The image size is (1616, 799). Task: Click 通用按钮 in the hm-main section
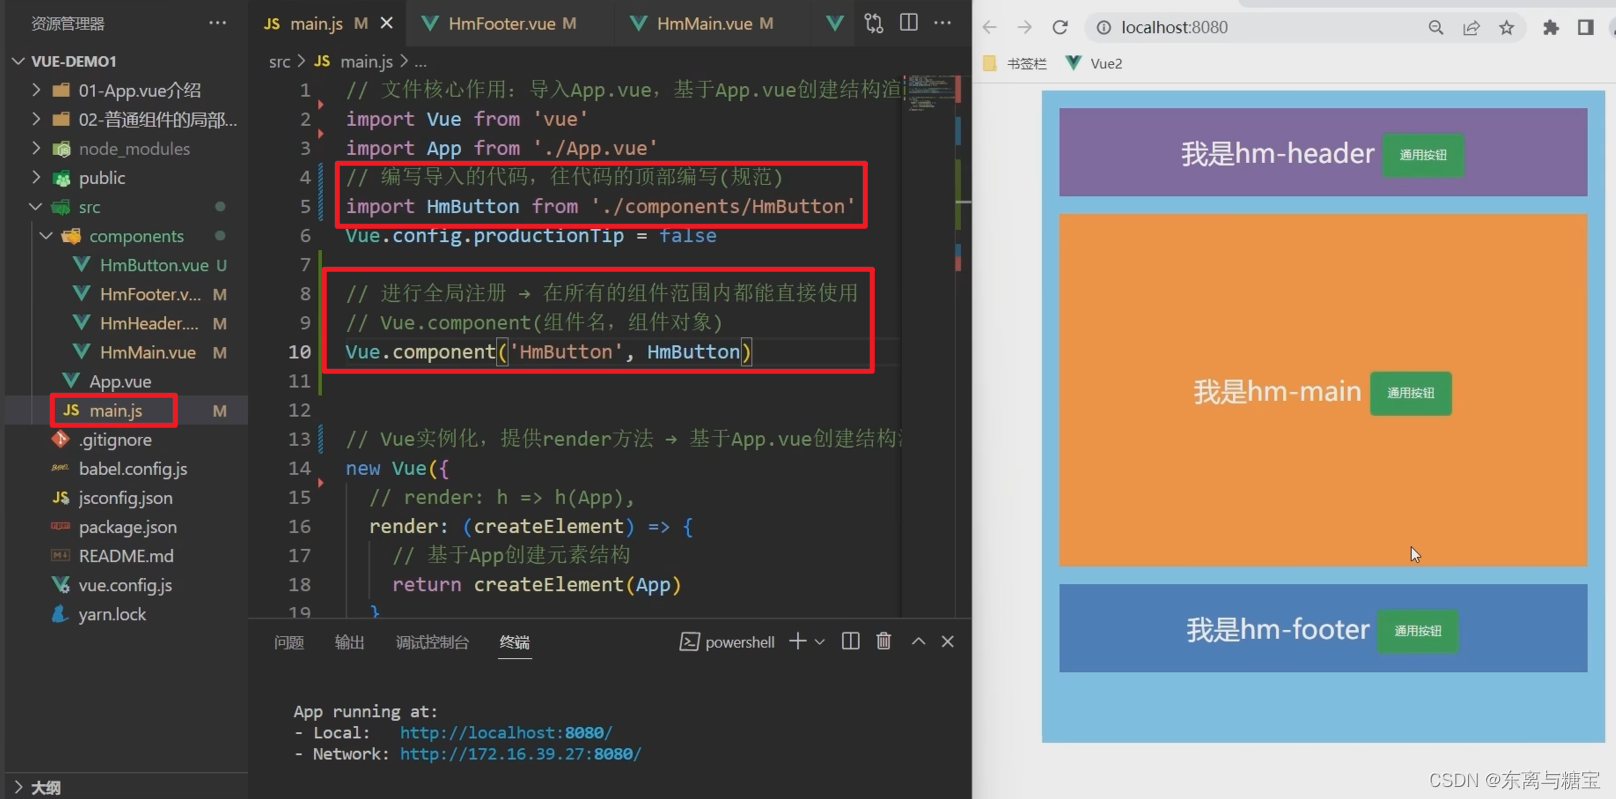pyautogui.click(x=1410, y=393)
